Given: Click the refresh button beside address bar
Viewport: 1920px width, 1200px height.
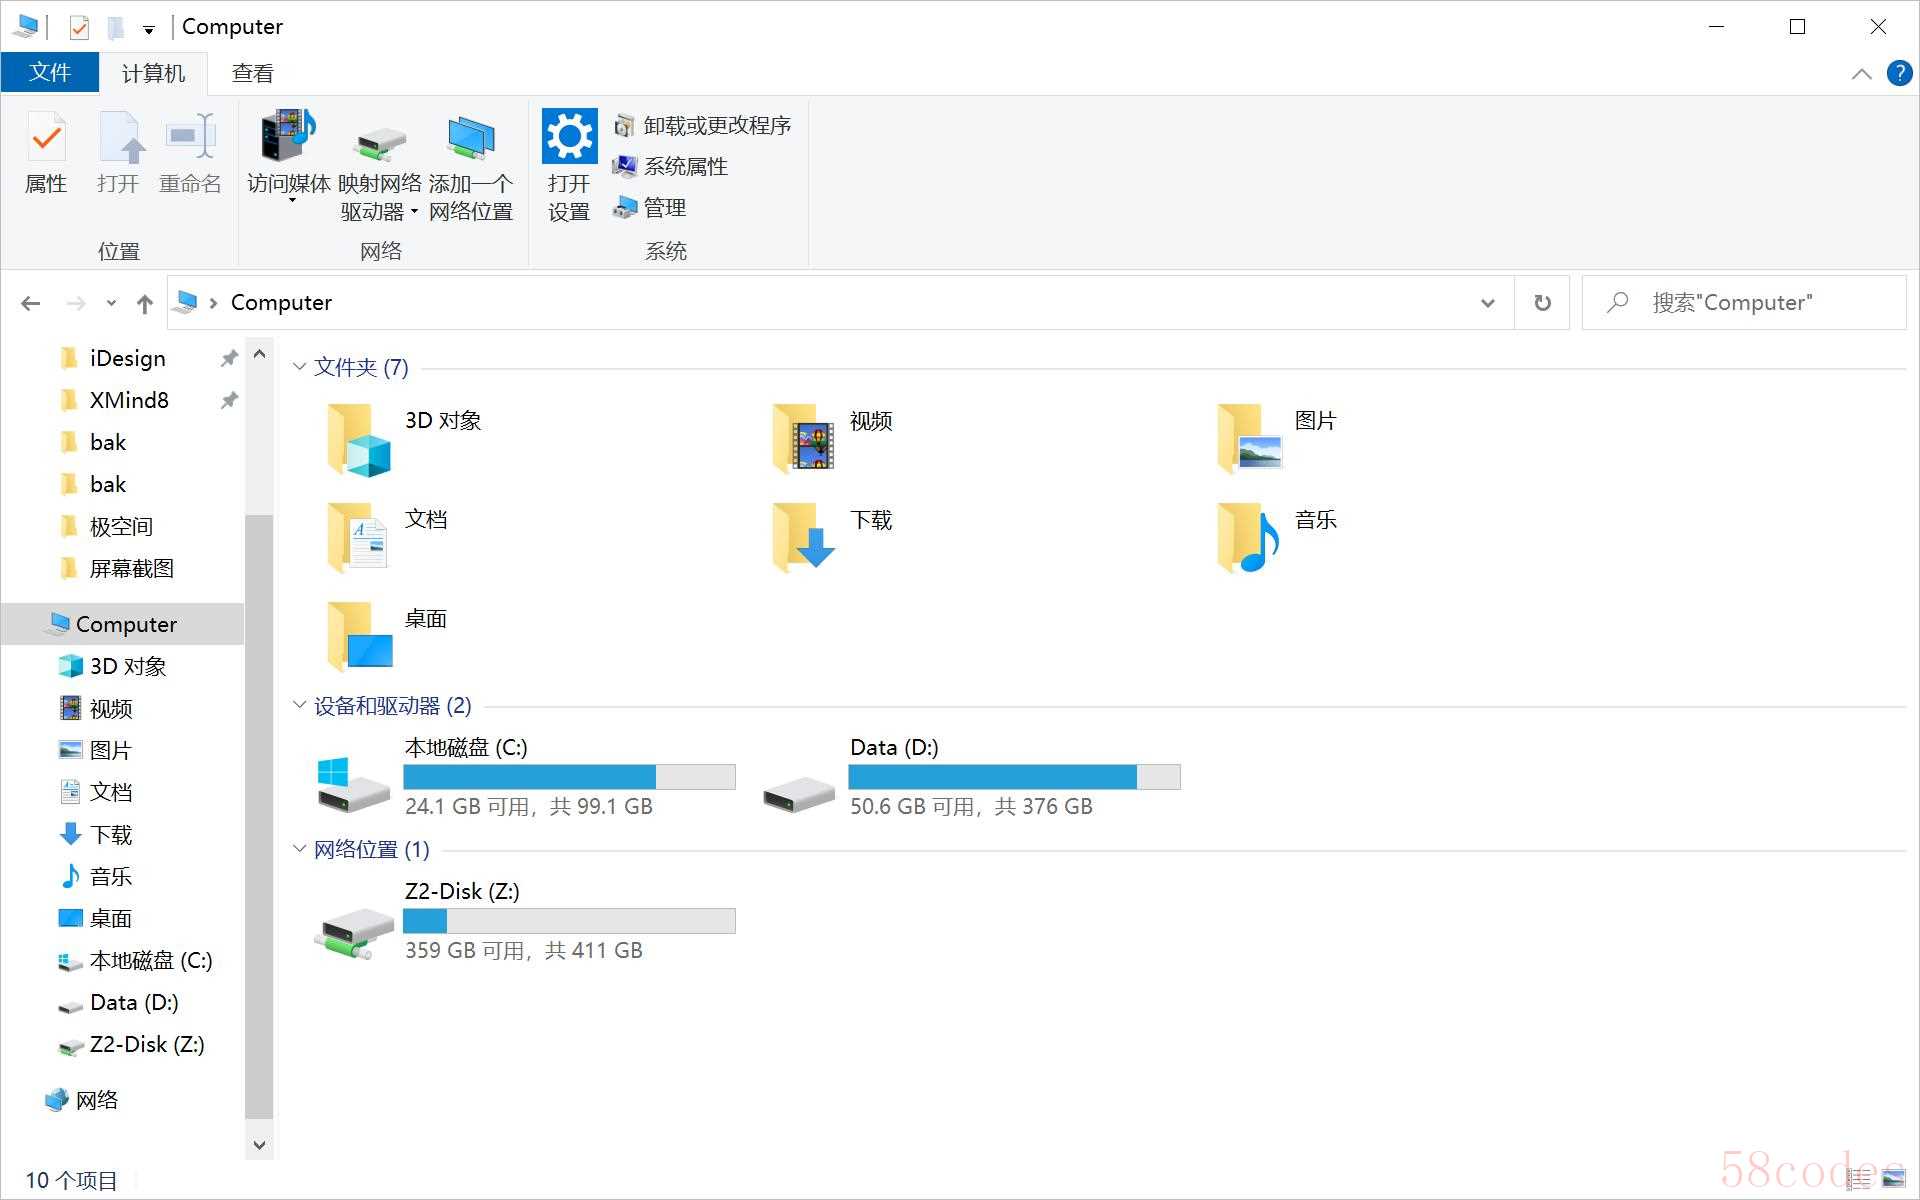Looking at the screenshot, I should (x=1542, y=302).
